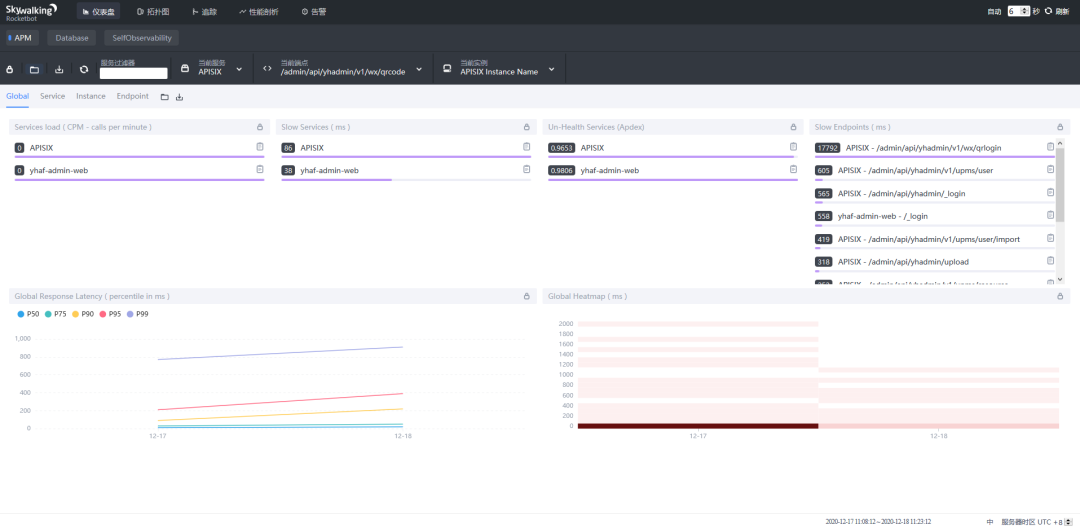Click the export download icon in toolbar
This screenshot has height=529, width=1080.
click(59, 70)
